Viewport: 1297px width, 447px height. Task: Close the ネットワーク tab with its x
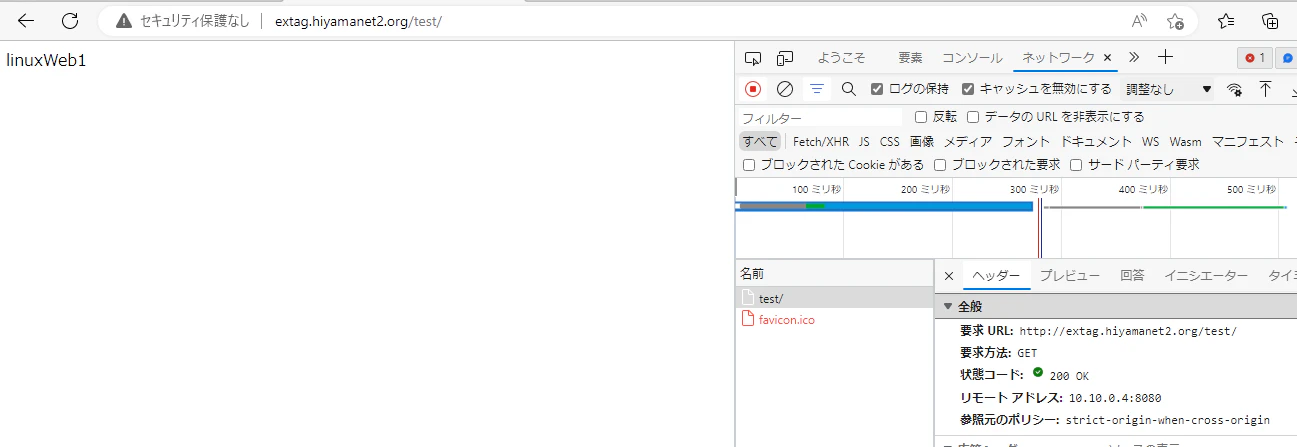coord(1108,58)
